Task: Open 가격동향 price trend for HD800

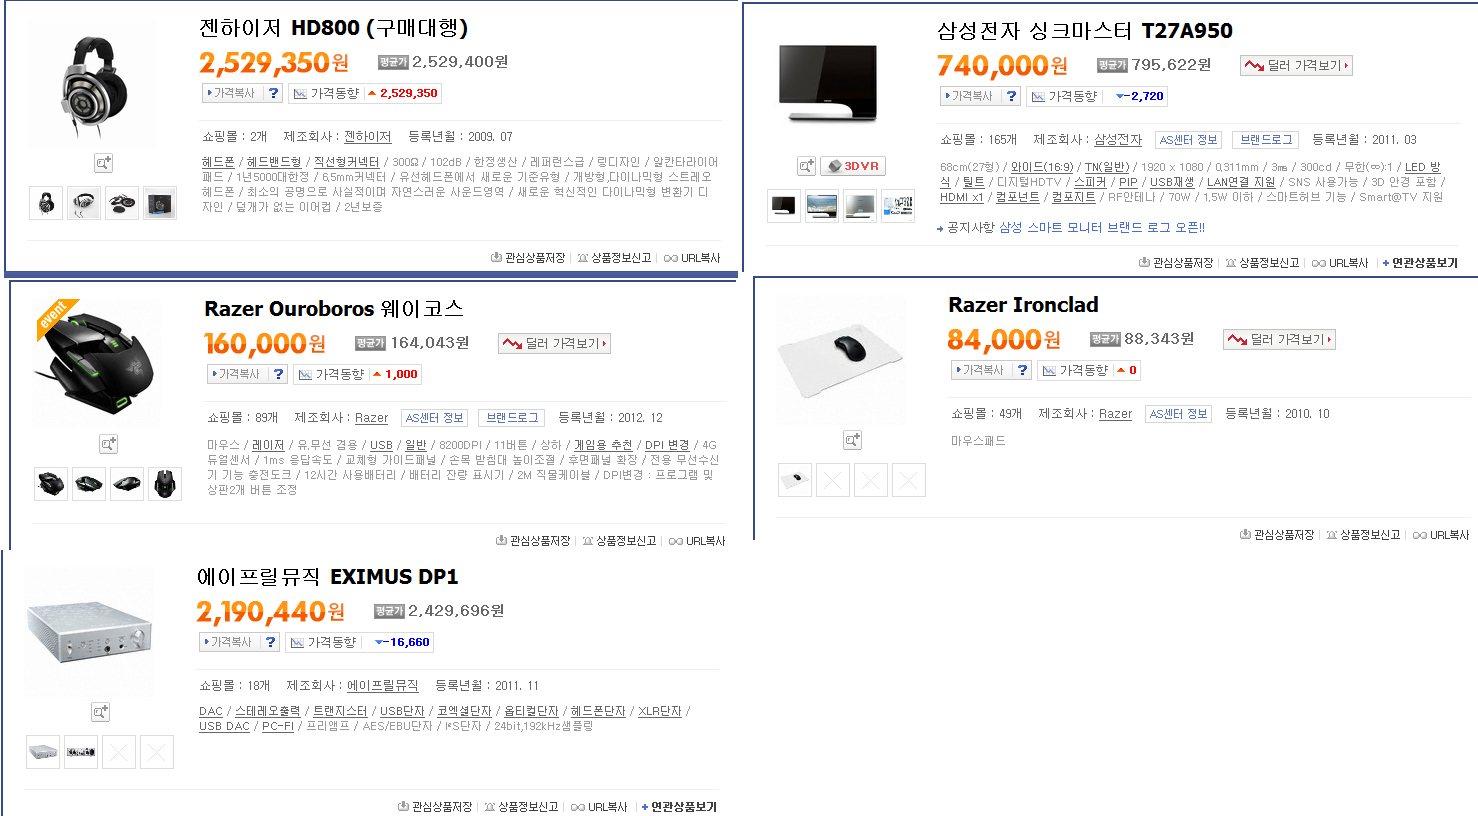Action: click(326, 93)
